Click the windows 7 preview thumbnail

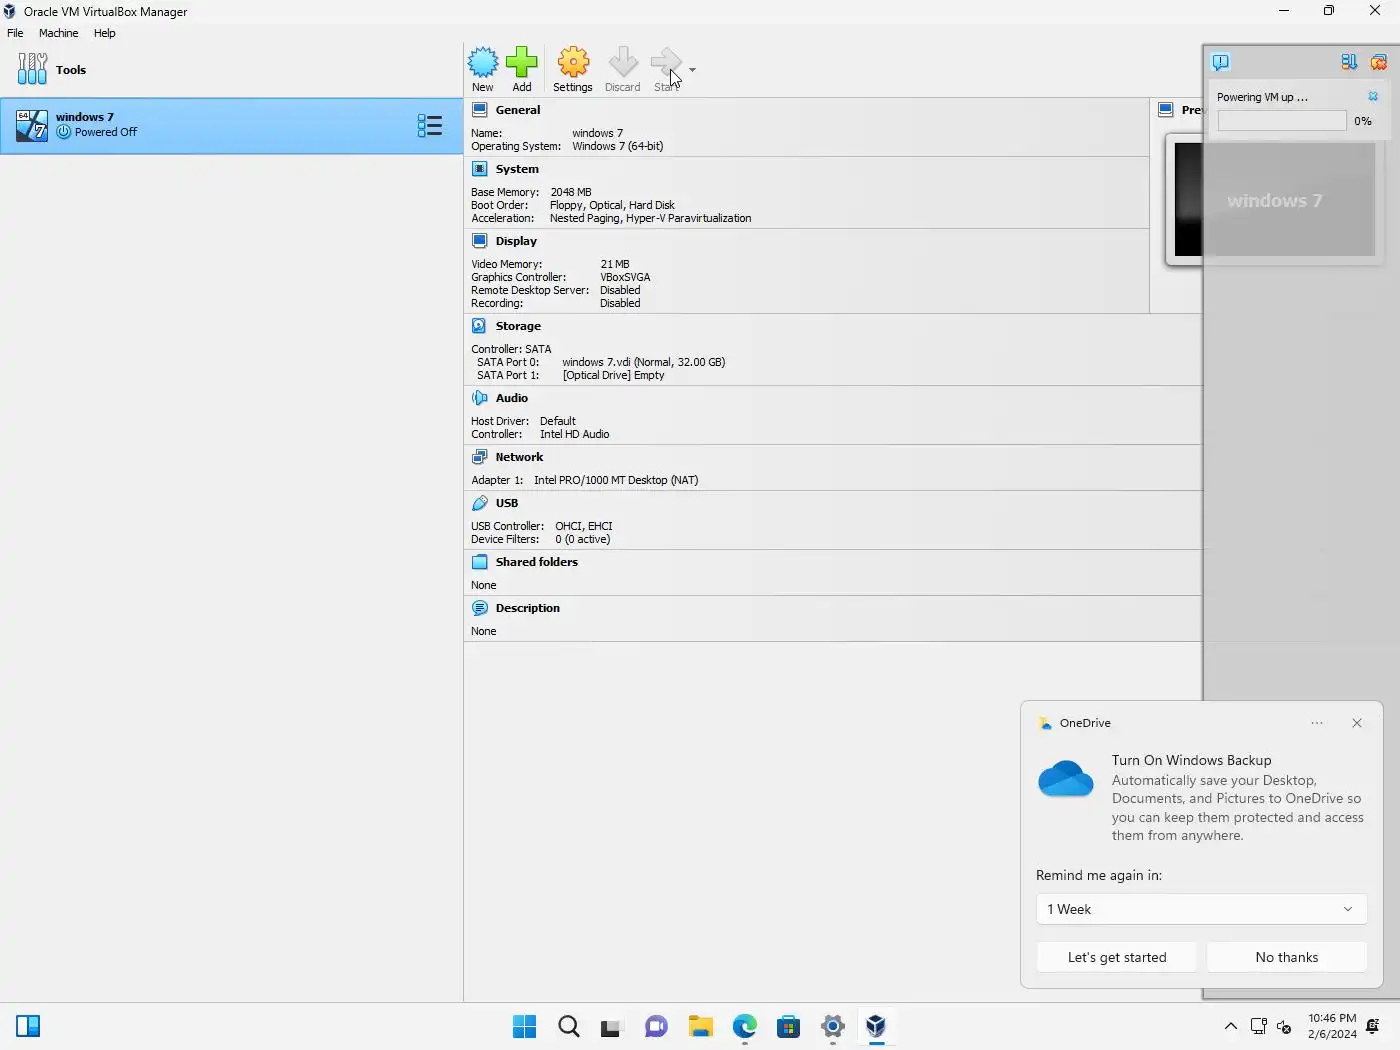click(x=1275, y=200)
